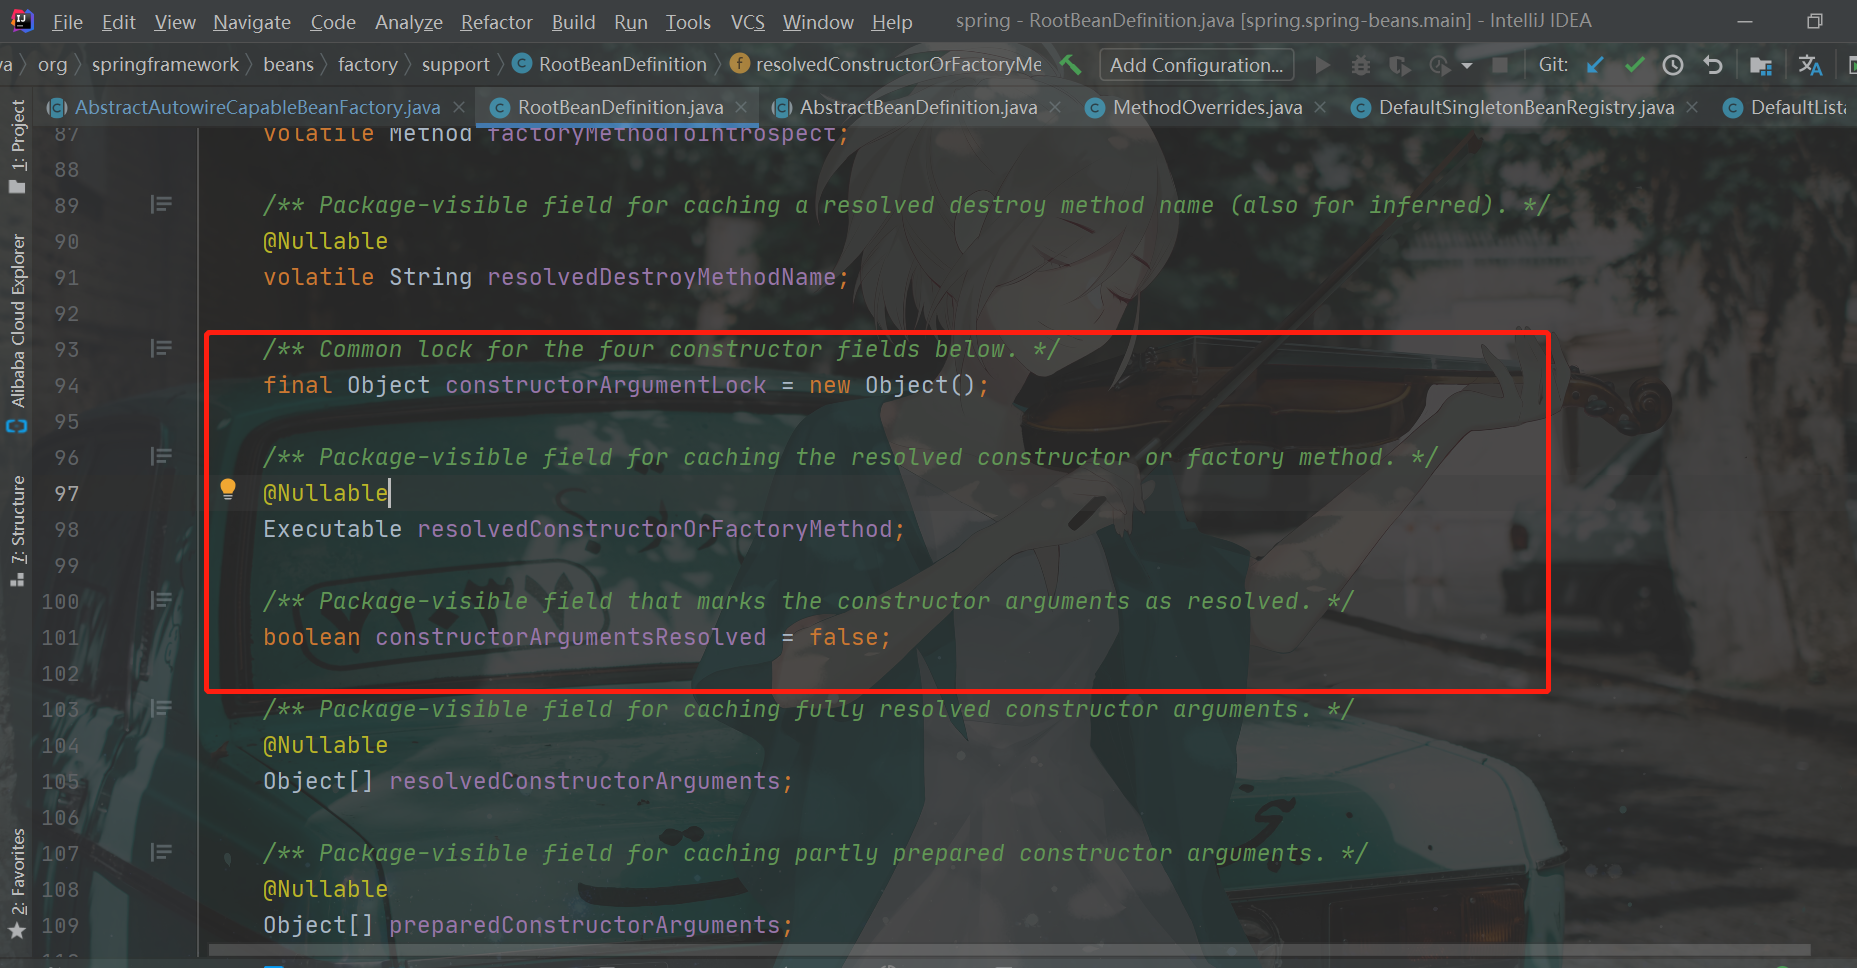This screenshot has width=1857, height=968.
Task: Click the resolvedConstructorOrFactoryMethod breadcrumb
Action: 887,65
